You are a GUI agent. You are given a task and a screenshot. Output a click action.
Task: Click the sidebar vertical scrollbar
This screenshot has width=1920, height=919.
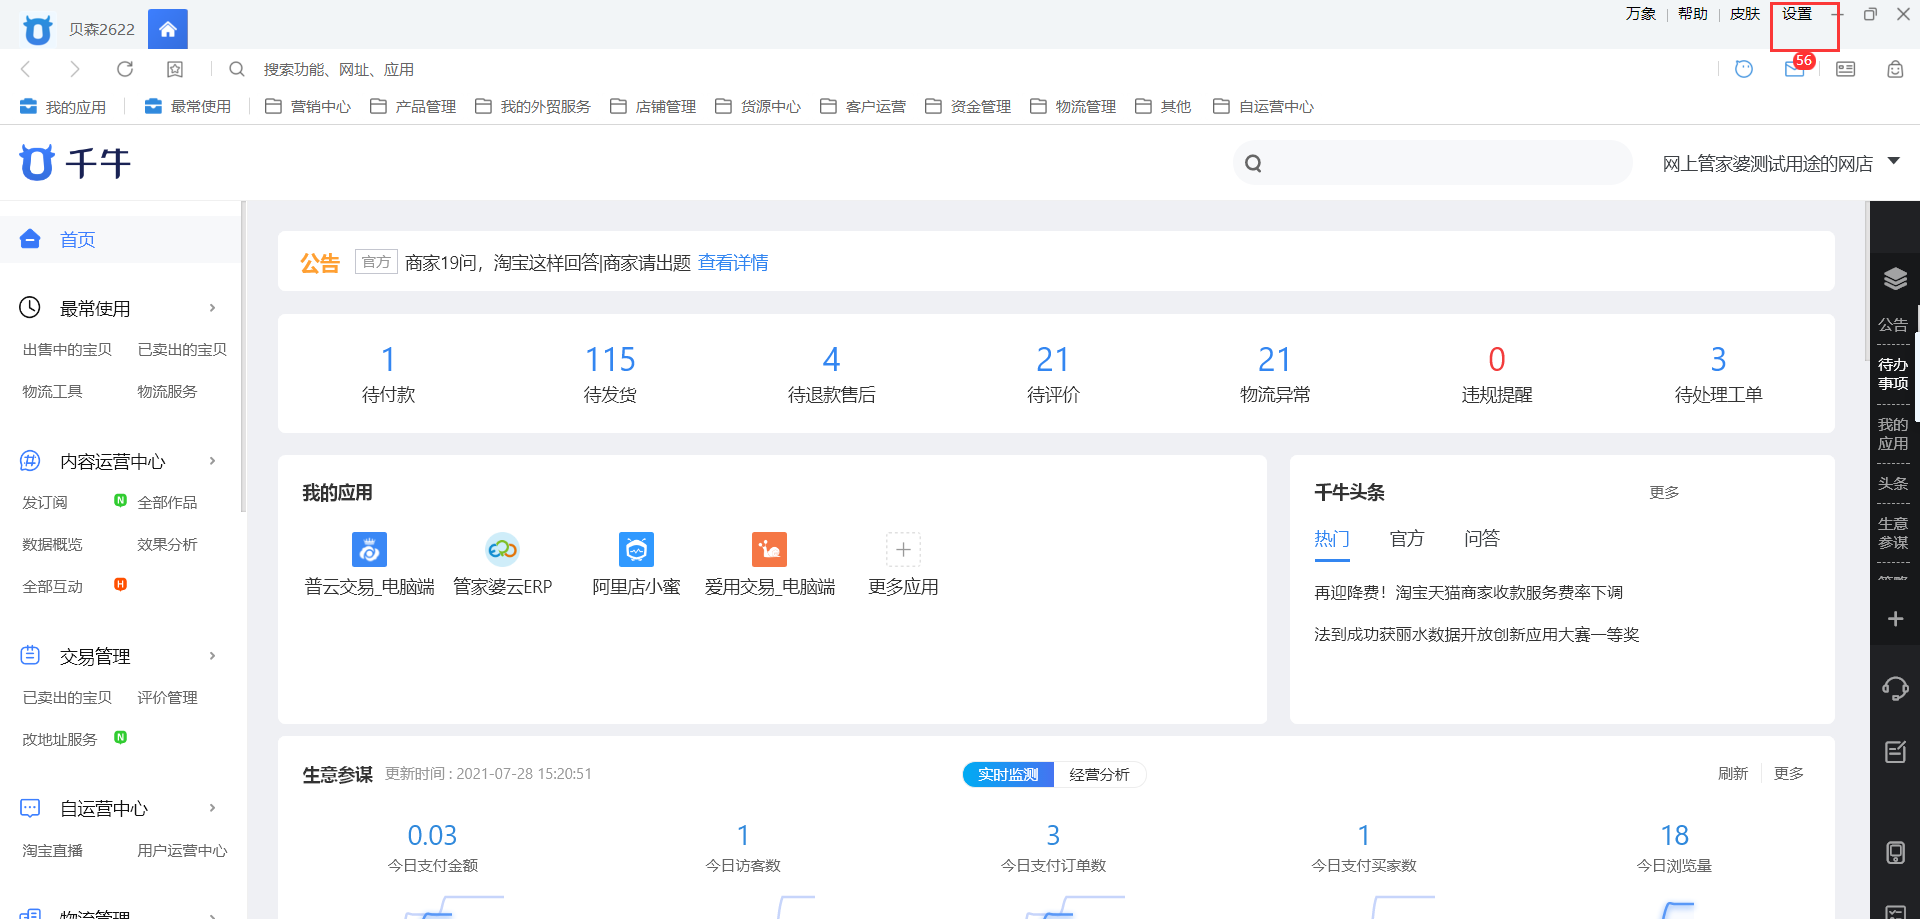pos(243,357)
